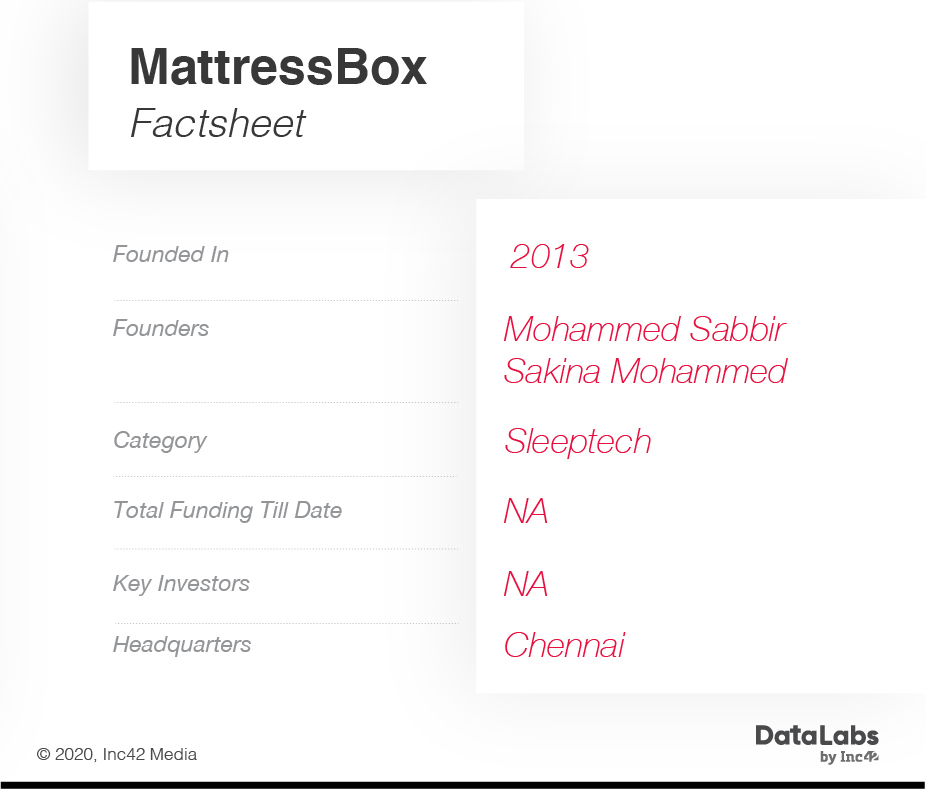The width and height of the screenshot is (926, 789).
Task: Click the 2013 founding year value
Action: tap(549, 257)
